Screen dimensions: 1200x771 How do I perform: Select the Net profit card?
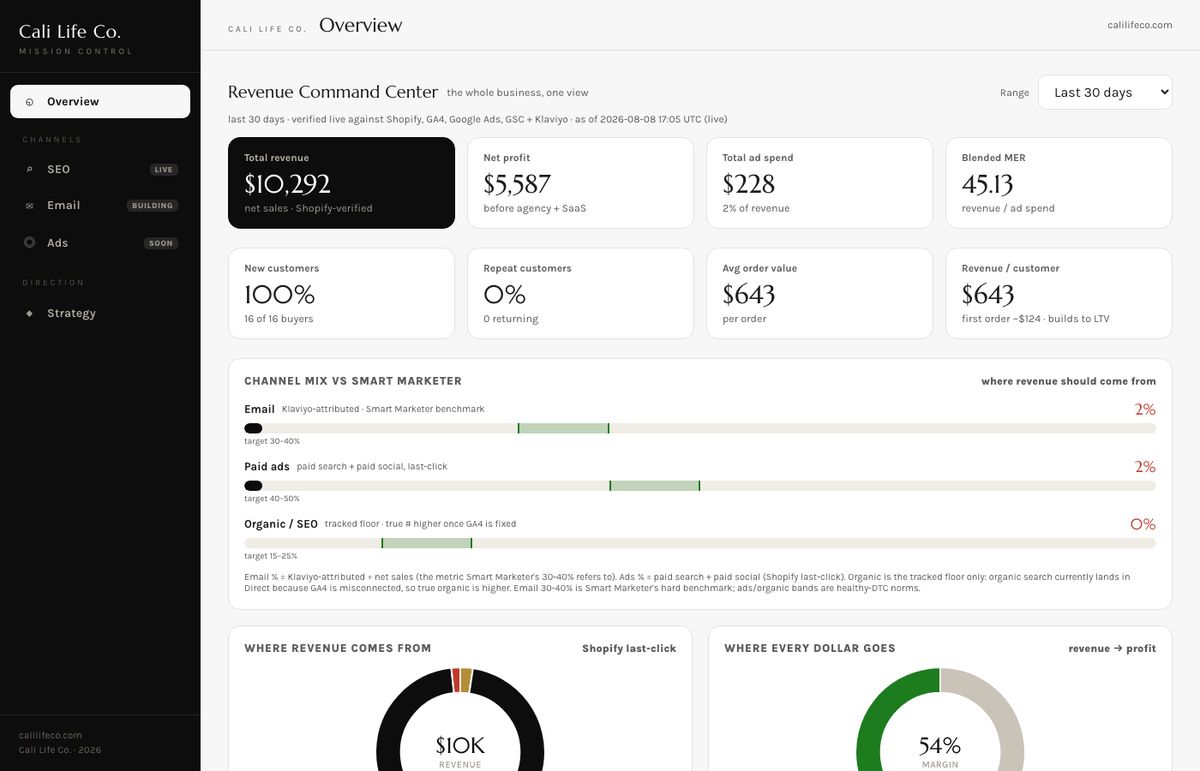pyautogui.click(x=580, y=183)
